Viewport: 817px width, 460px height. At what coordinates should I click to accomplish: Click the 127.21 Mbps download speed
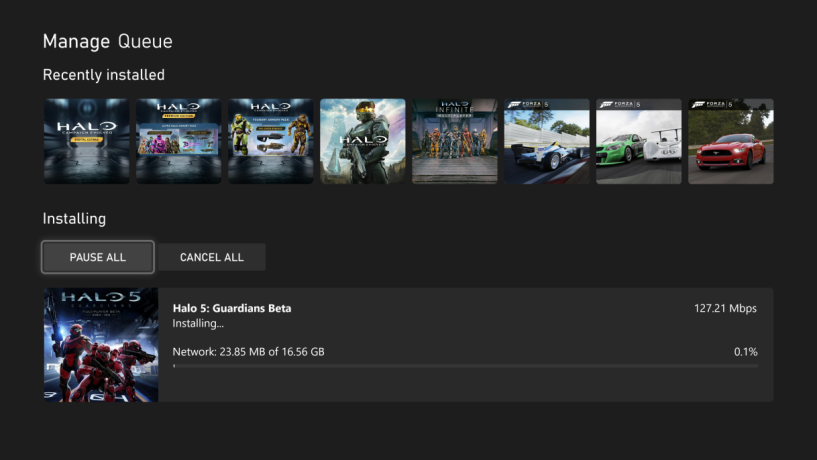click(x=725, y=308)
